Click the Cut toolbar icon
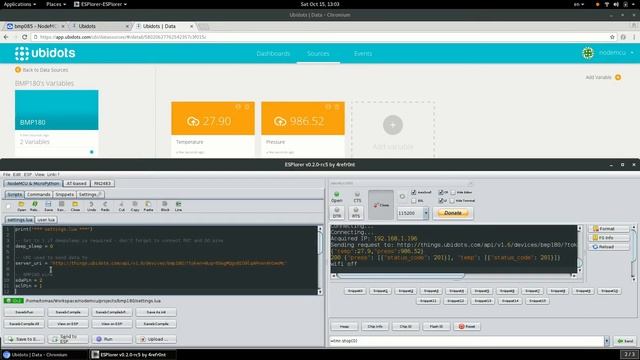Screen dimensions: 640x360 (x=122, y=206)
